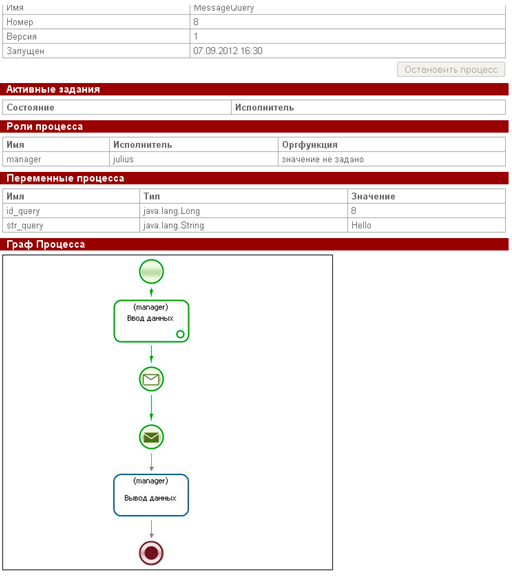The height and width of the screenshot is (578, 512).
Task: Click the small circle marker in Ввод данных task
Action: (180, 334)
